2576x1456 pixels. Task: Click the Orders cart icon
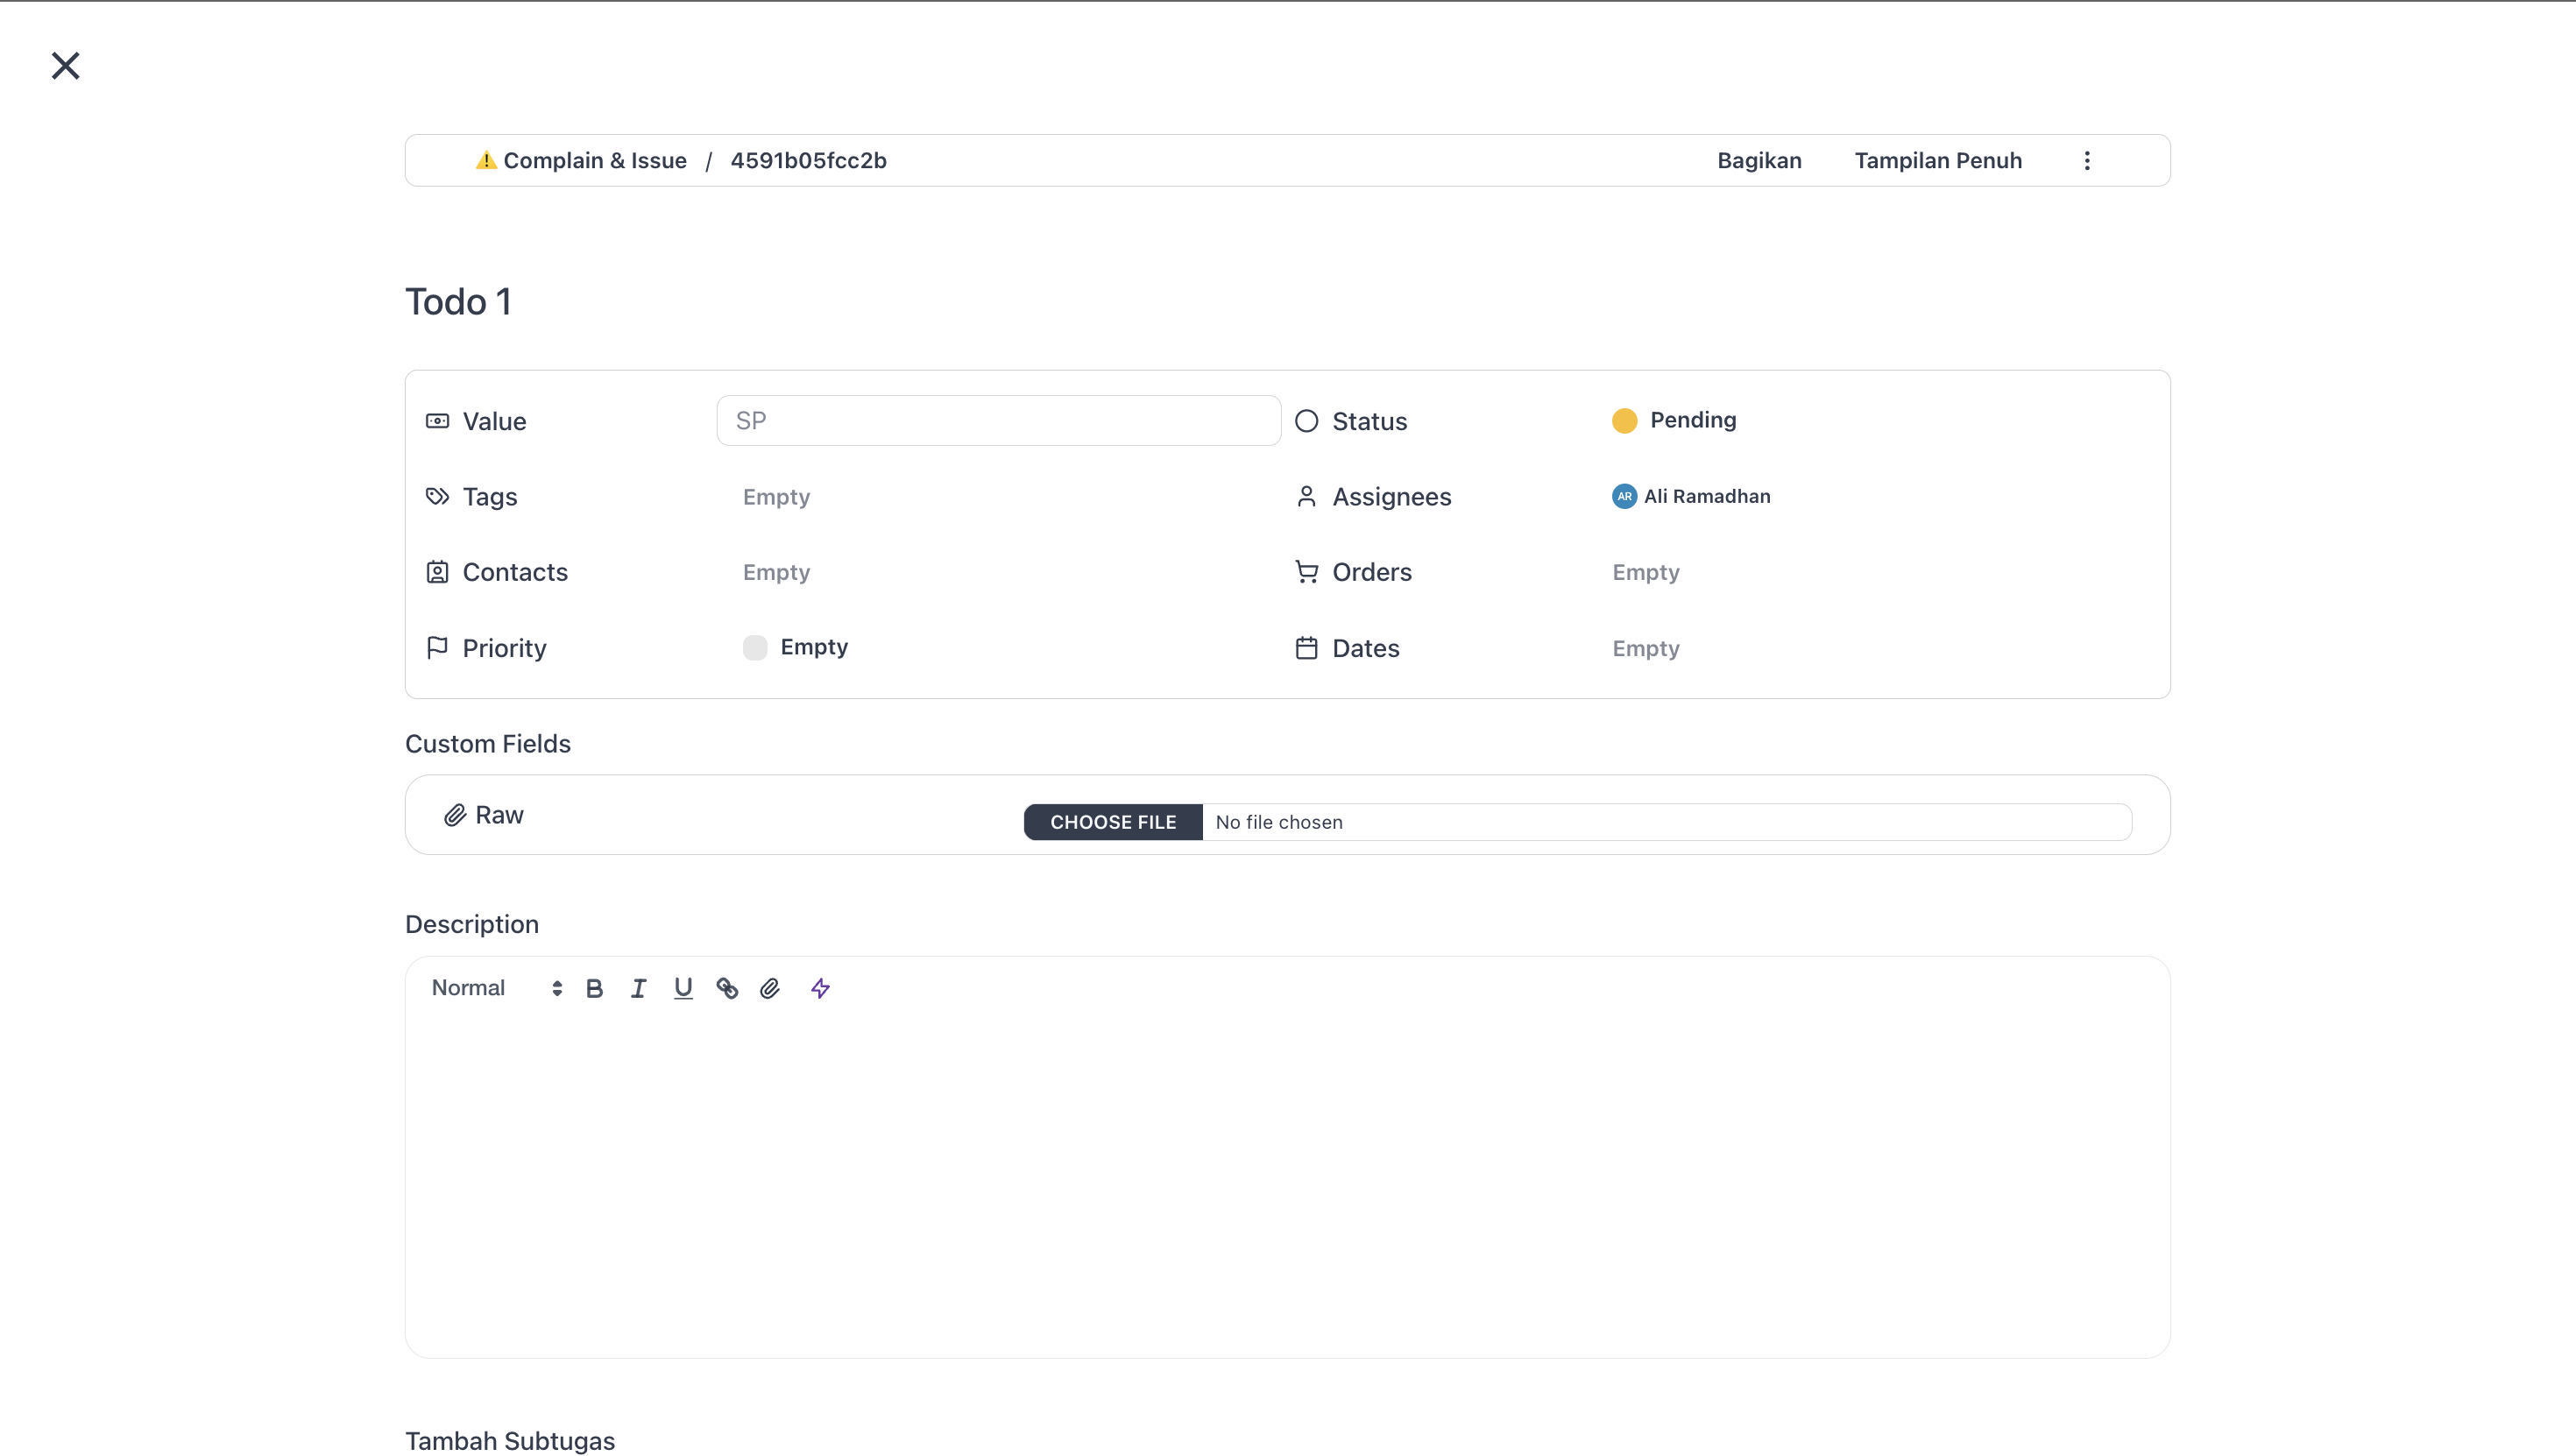(x=1306, y=572)
